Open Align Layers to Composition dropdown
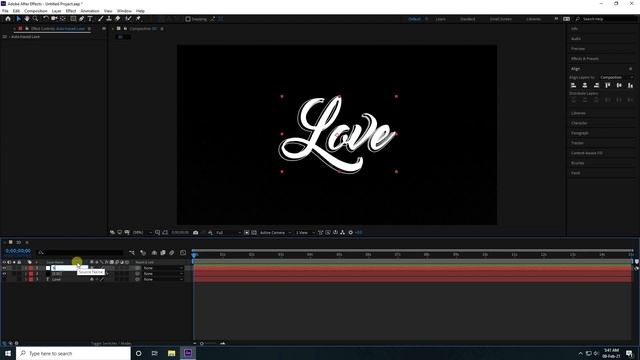640x360 pixels. [616, 77]
